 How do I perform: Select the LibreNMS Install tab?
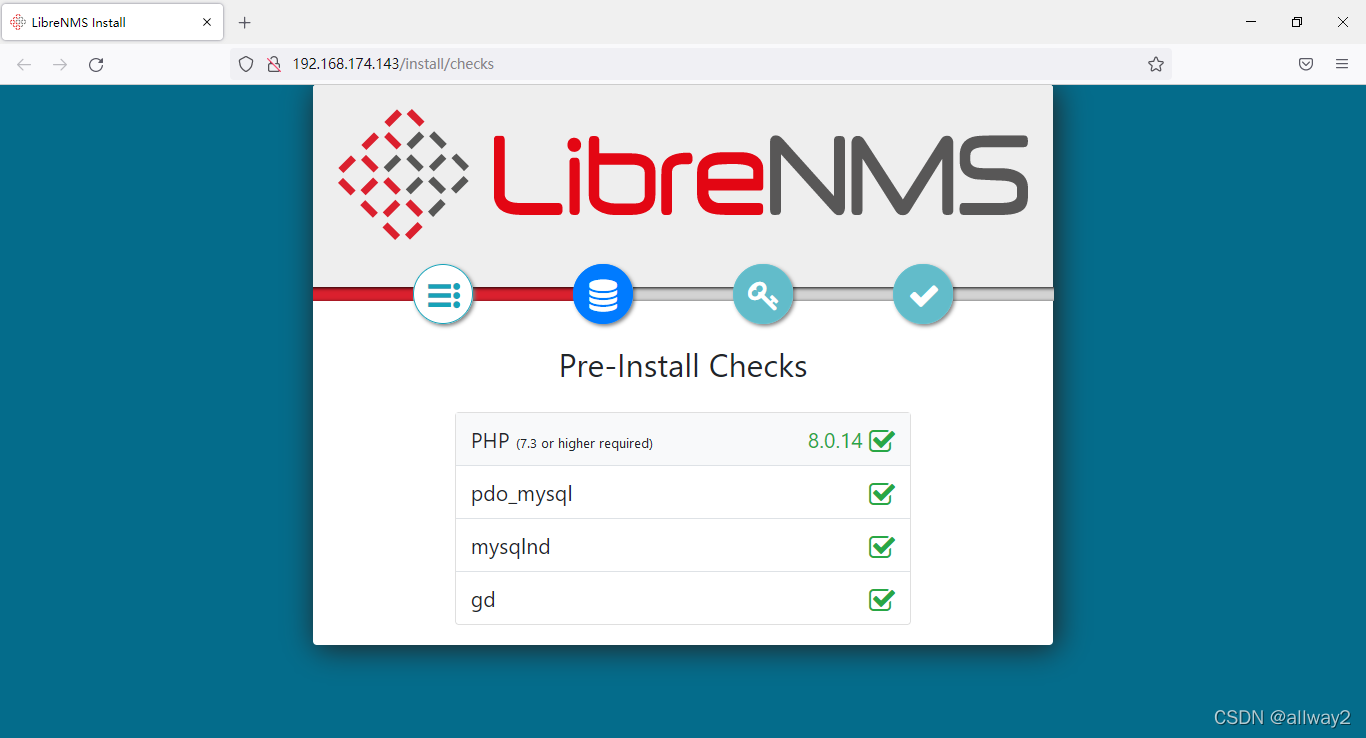pyautogui.click(x=112, y=22)
